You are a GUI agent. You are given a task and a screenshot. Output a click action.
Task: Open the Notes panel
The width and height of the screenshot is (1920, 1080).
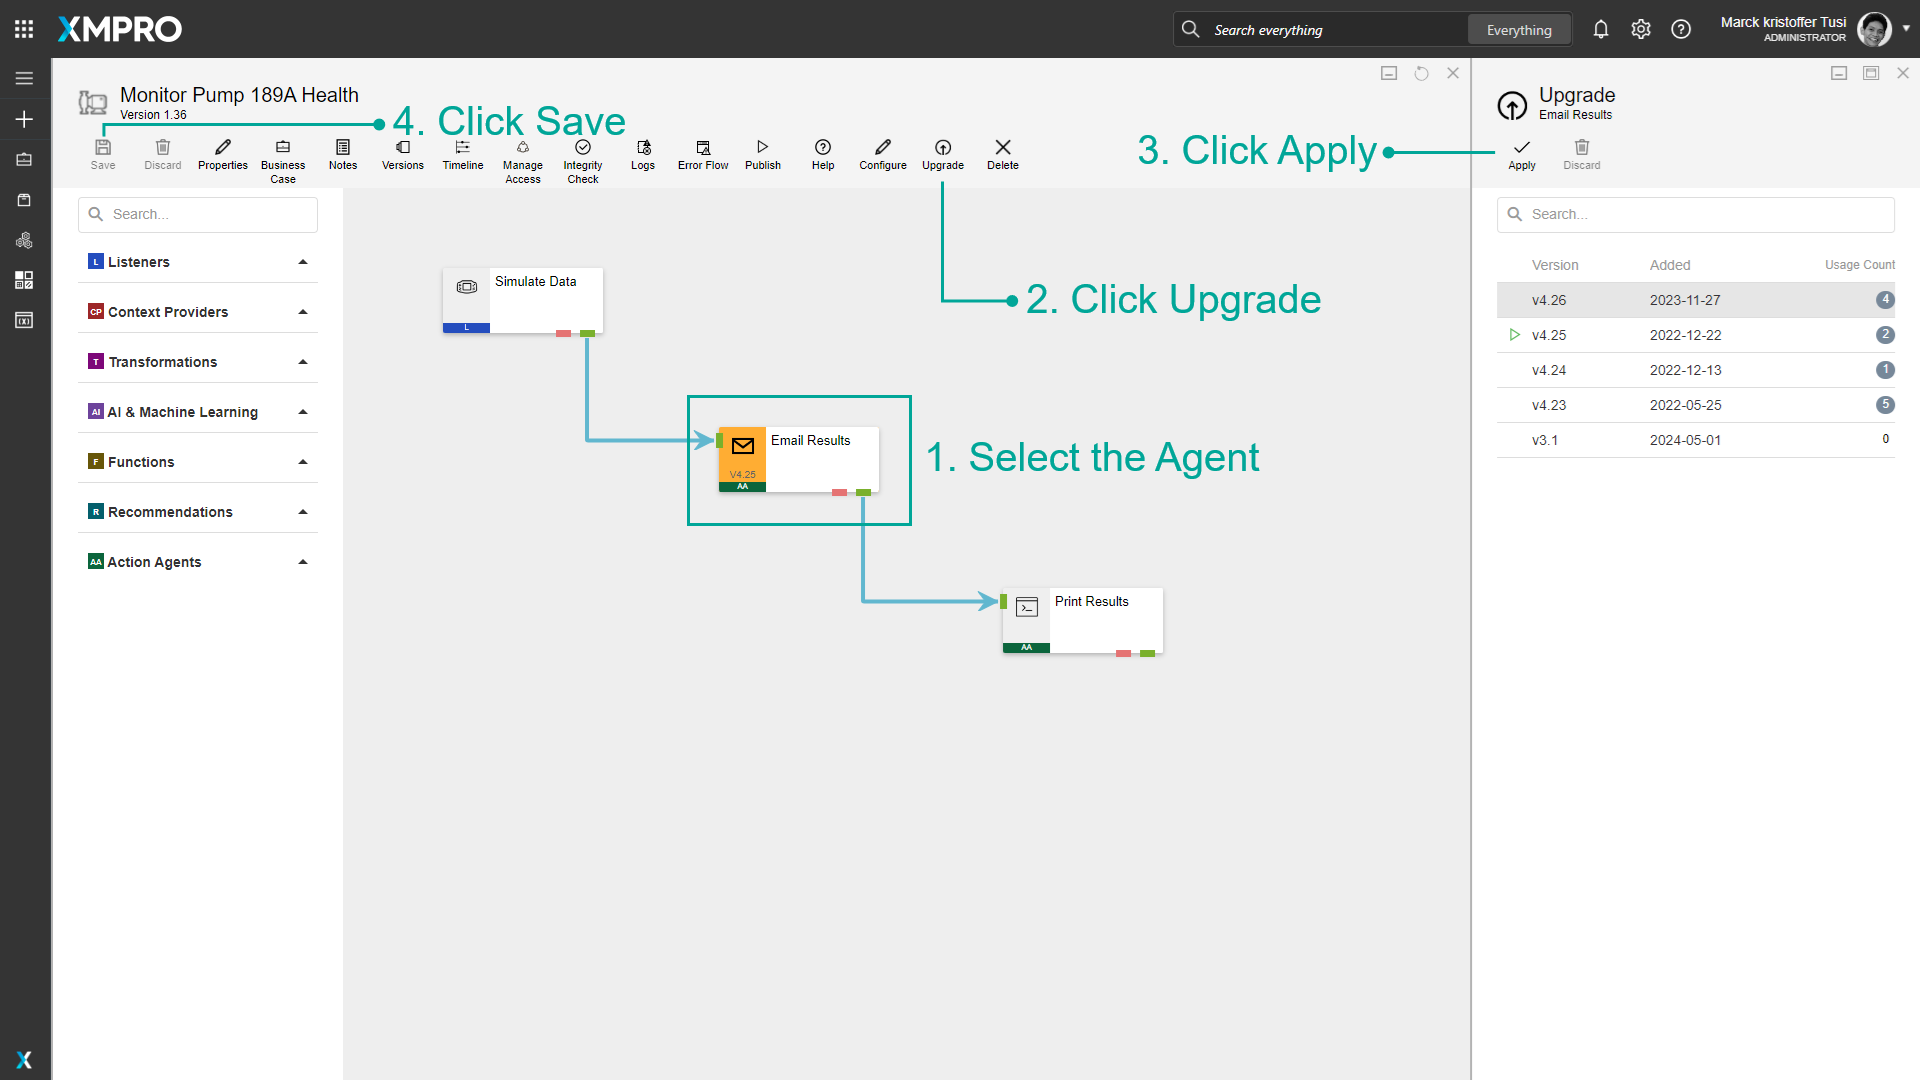tap(343, 155)
